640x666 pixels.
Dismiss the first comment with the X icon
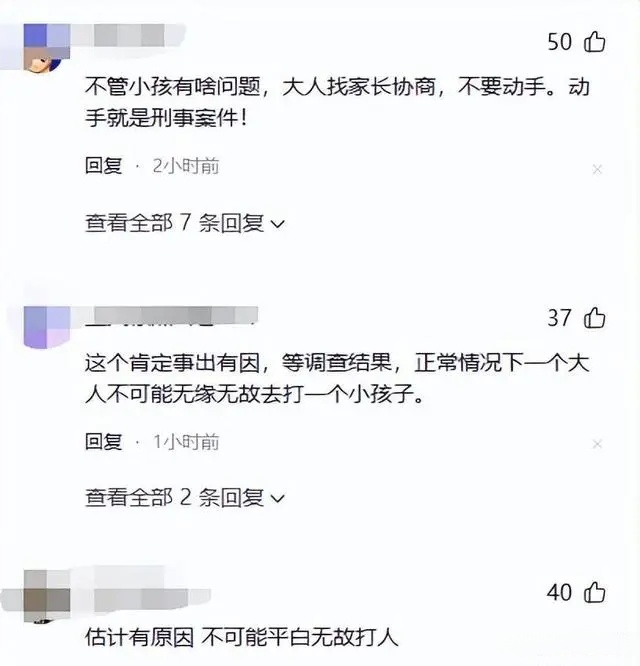click(597, 169)
